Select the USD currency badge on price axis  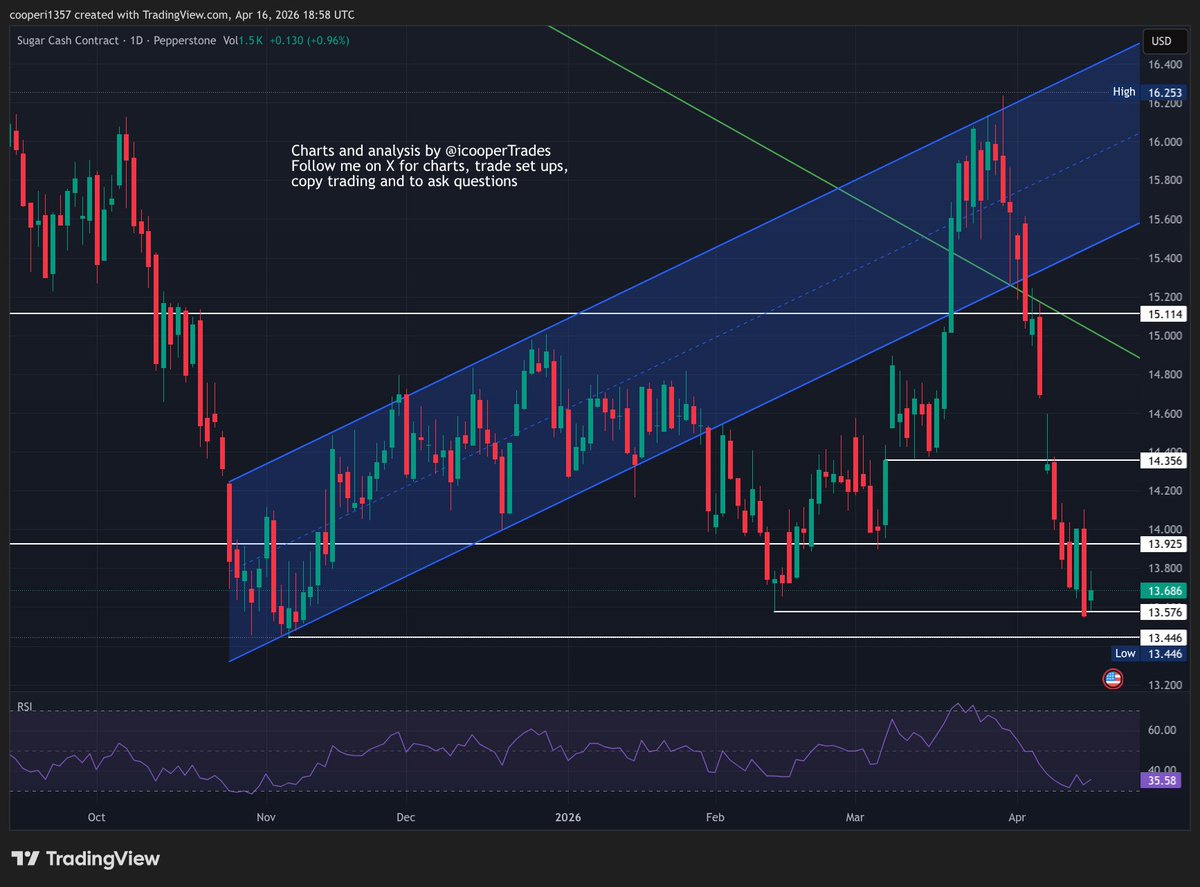point(1164,41)
